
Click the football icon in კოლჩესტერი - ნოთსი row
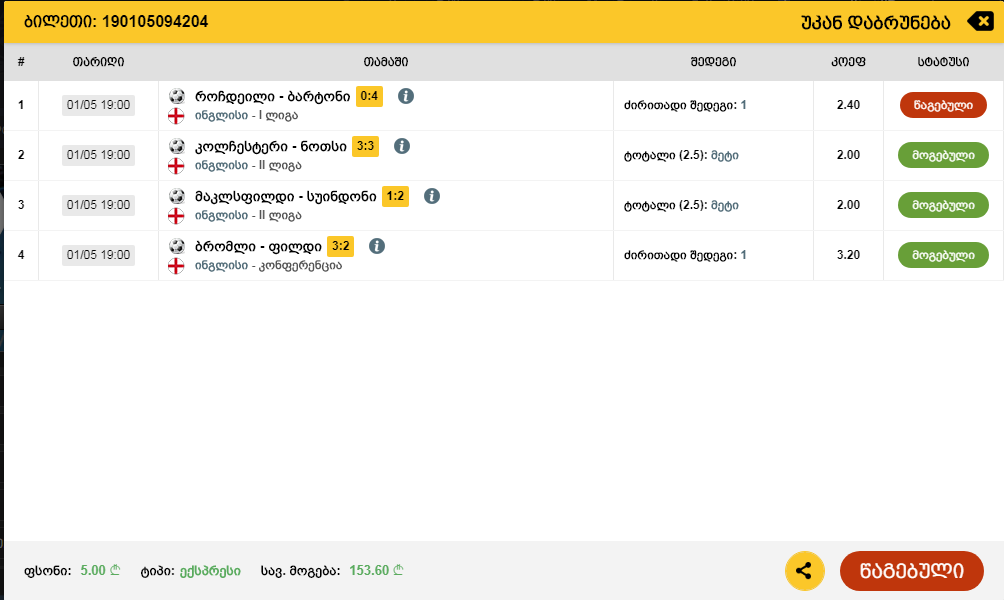[x=177, y=146]
